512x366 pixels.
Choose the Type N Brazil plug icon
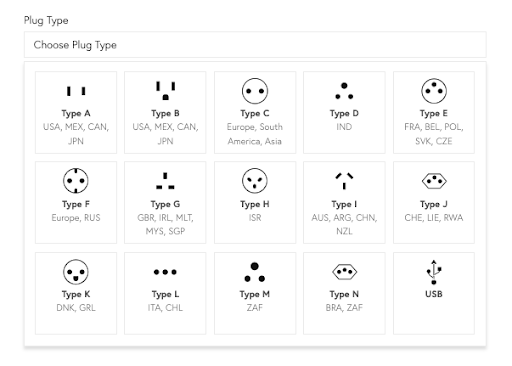(x=344, y=272)
